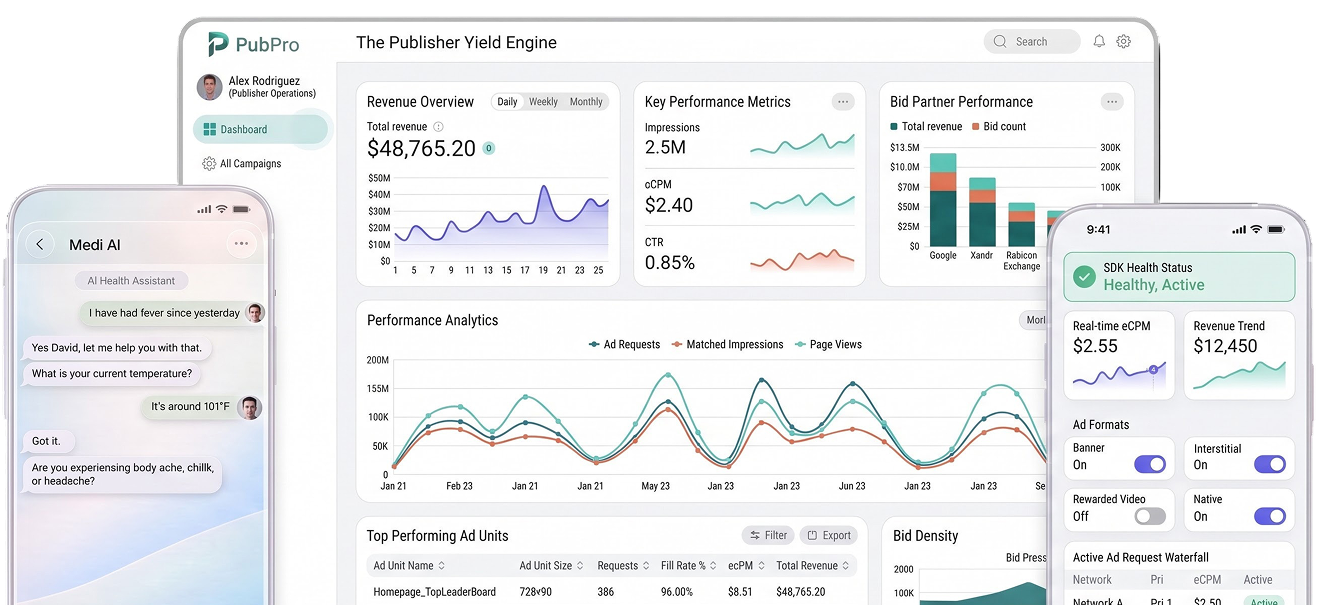Click Total revenue info icon
The width and height of the screenshot is (1320, 605).
(438, 127)
